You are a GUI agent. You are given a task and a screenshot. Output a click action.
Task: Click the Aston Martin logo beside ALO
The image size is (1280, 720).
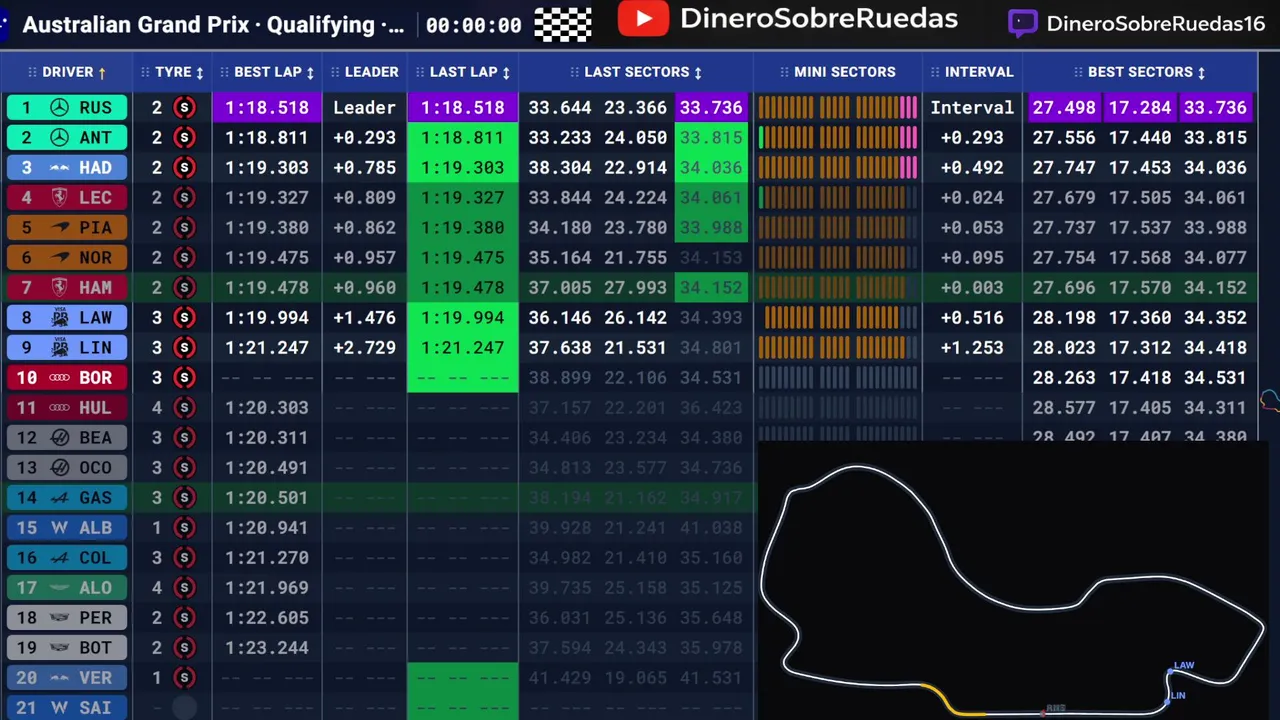(x=59, y=587)
